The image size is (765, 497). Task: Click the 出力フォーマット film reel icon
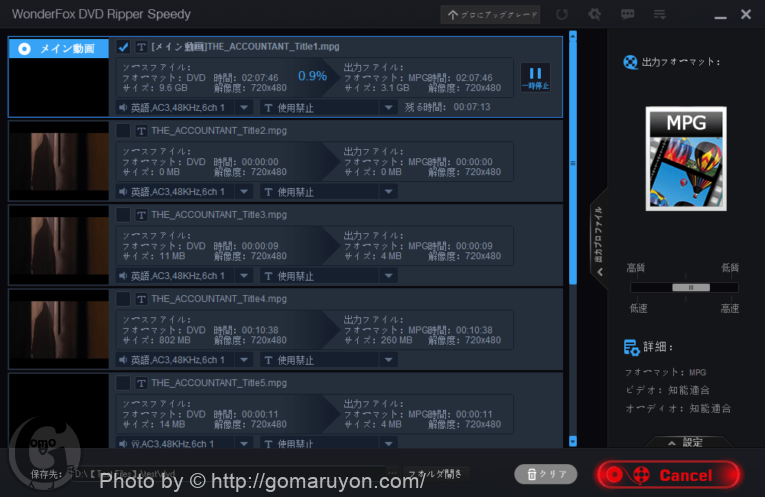[630, 62]
